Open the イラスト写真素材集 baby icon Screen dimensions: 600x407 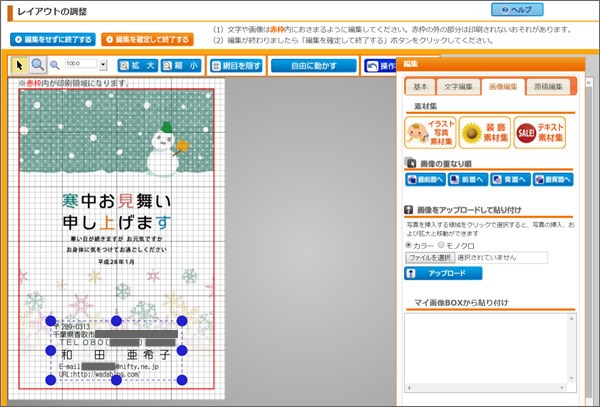[430, 133]
